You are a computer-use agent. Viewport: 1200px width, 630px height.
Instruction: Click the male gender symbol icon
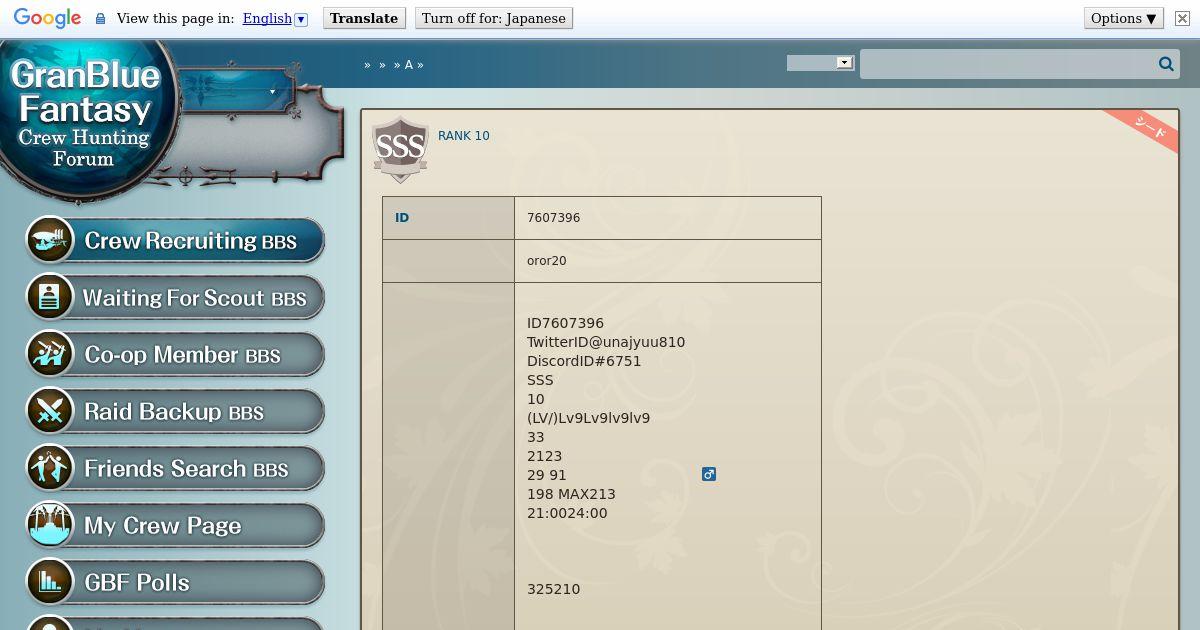(709, 474)
